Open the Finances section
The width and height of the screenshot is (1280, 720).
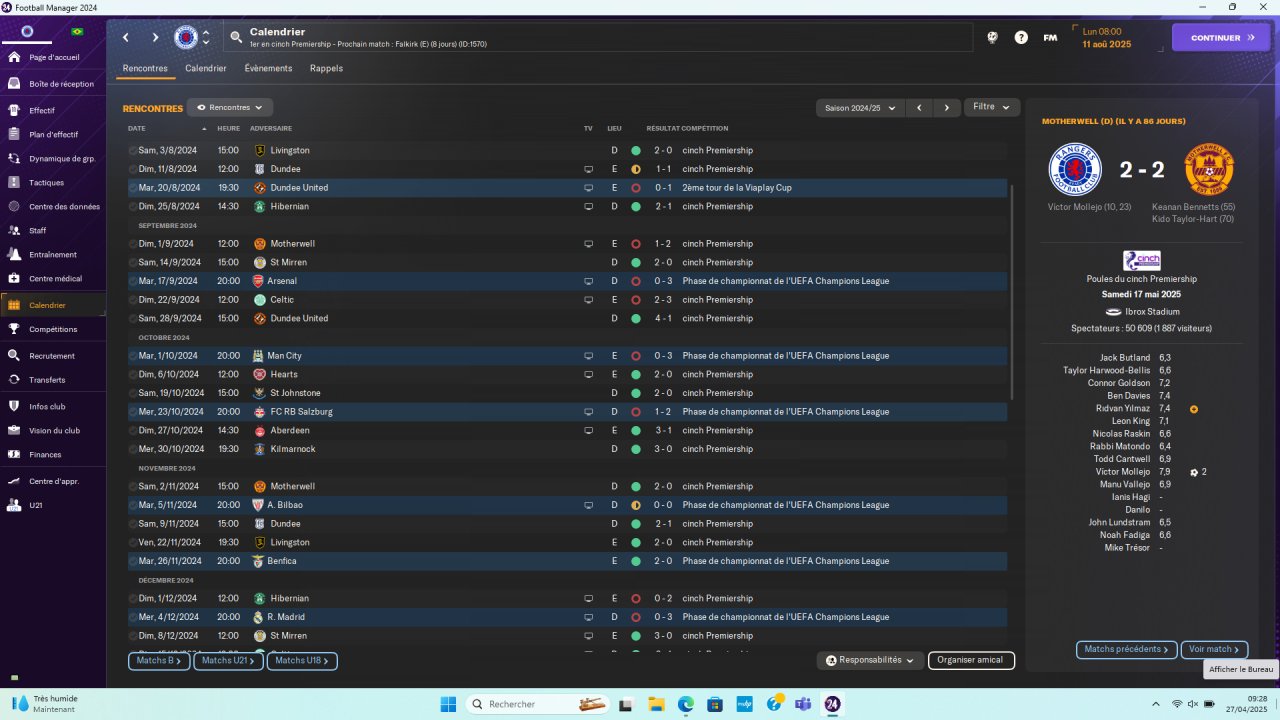(45, 454)
